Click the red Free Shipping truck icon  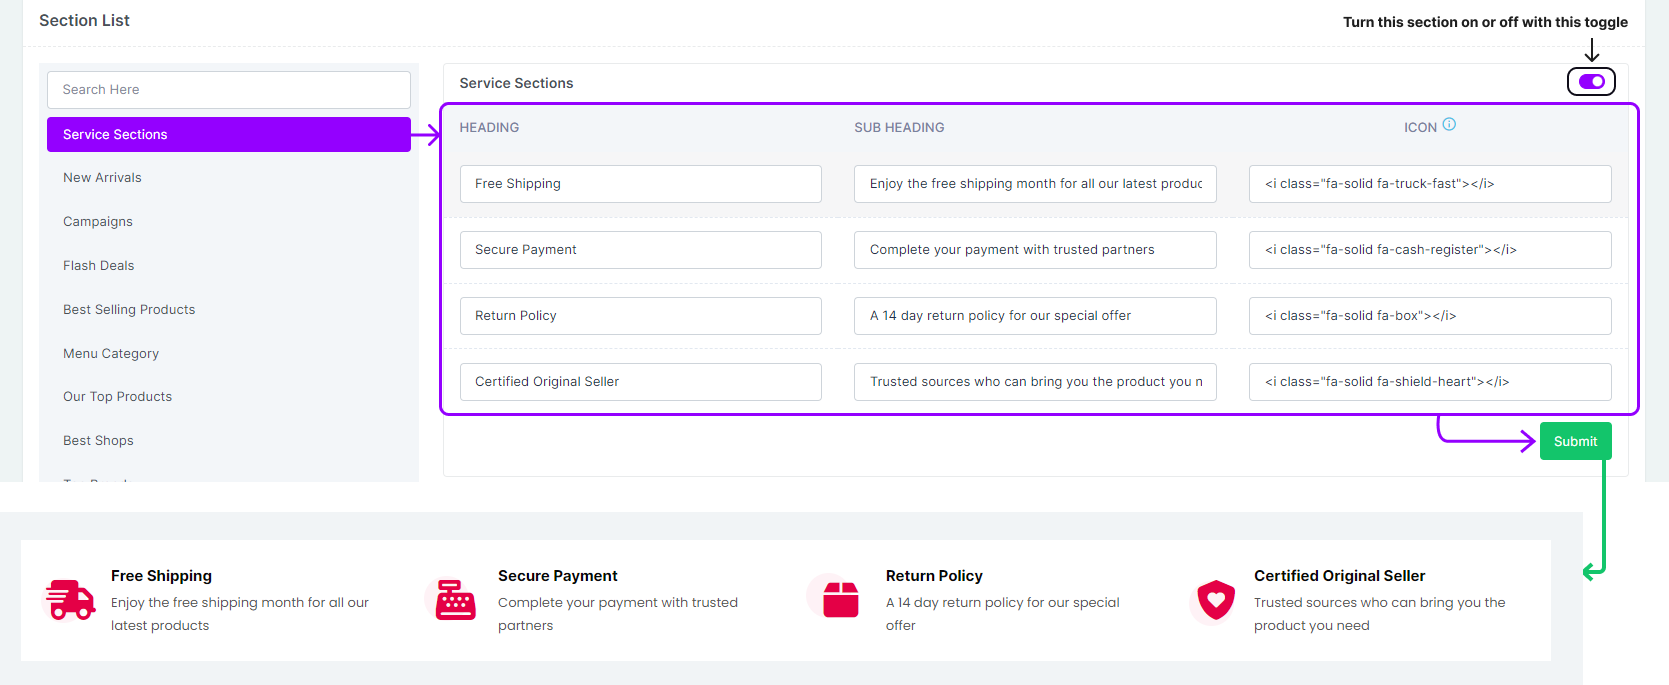pos(70,600)
